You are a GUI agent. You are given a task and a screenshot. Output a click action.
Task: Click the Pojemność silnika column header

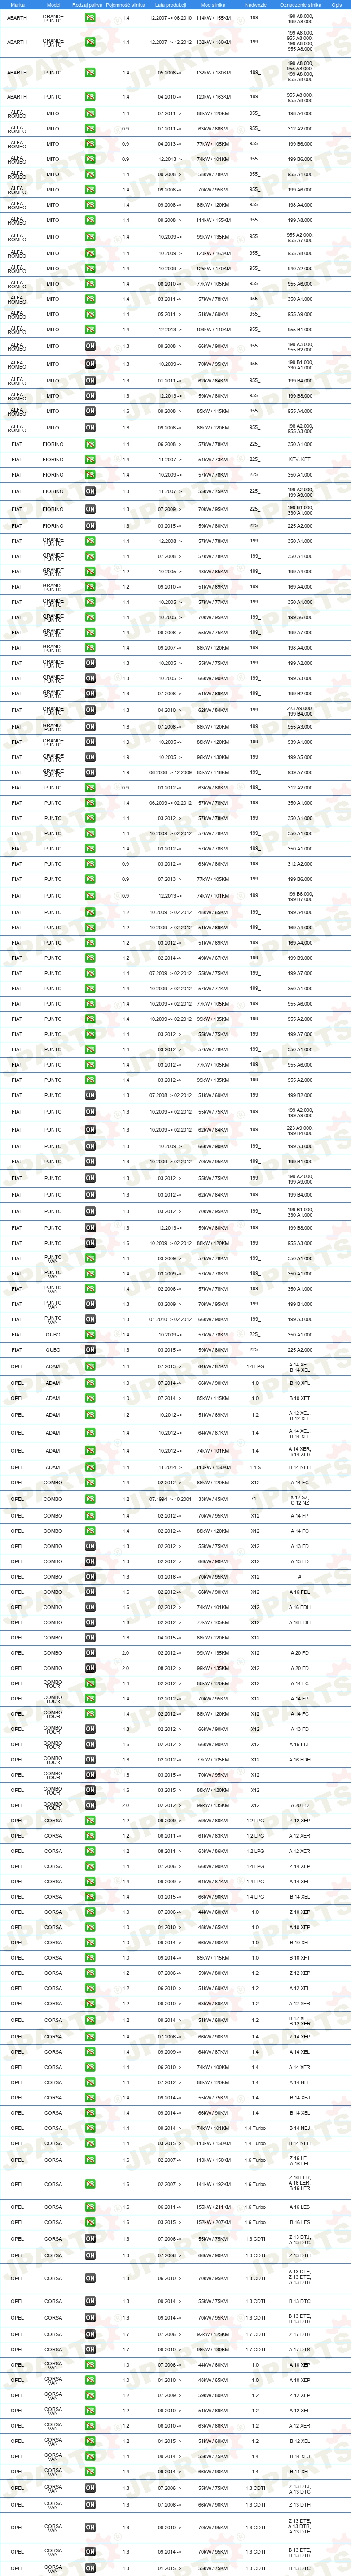(126, 4)
